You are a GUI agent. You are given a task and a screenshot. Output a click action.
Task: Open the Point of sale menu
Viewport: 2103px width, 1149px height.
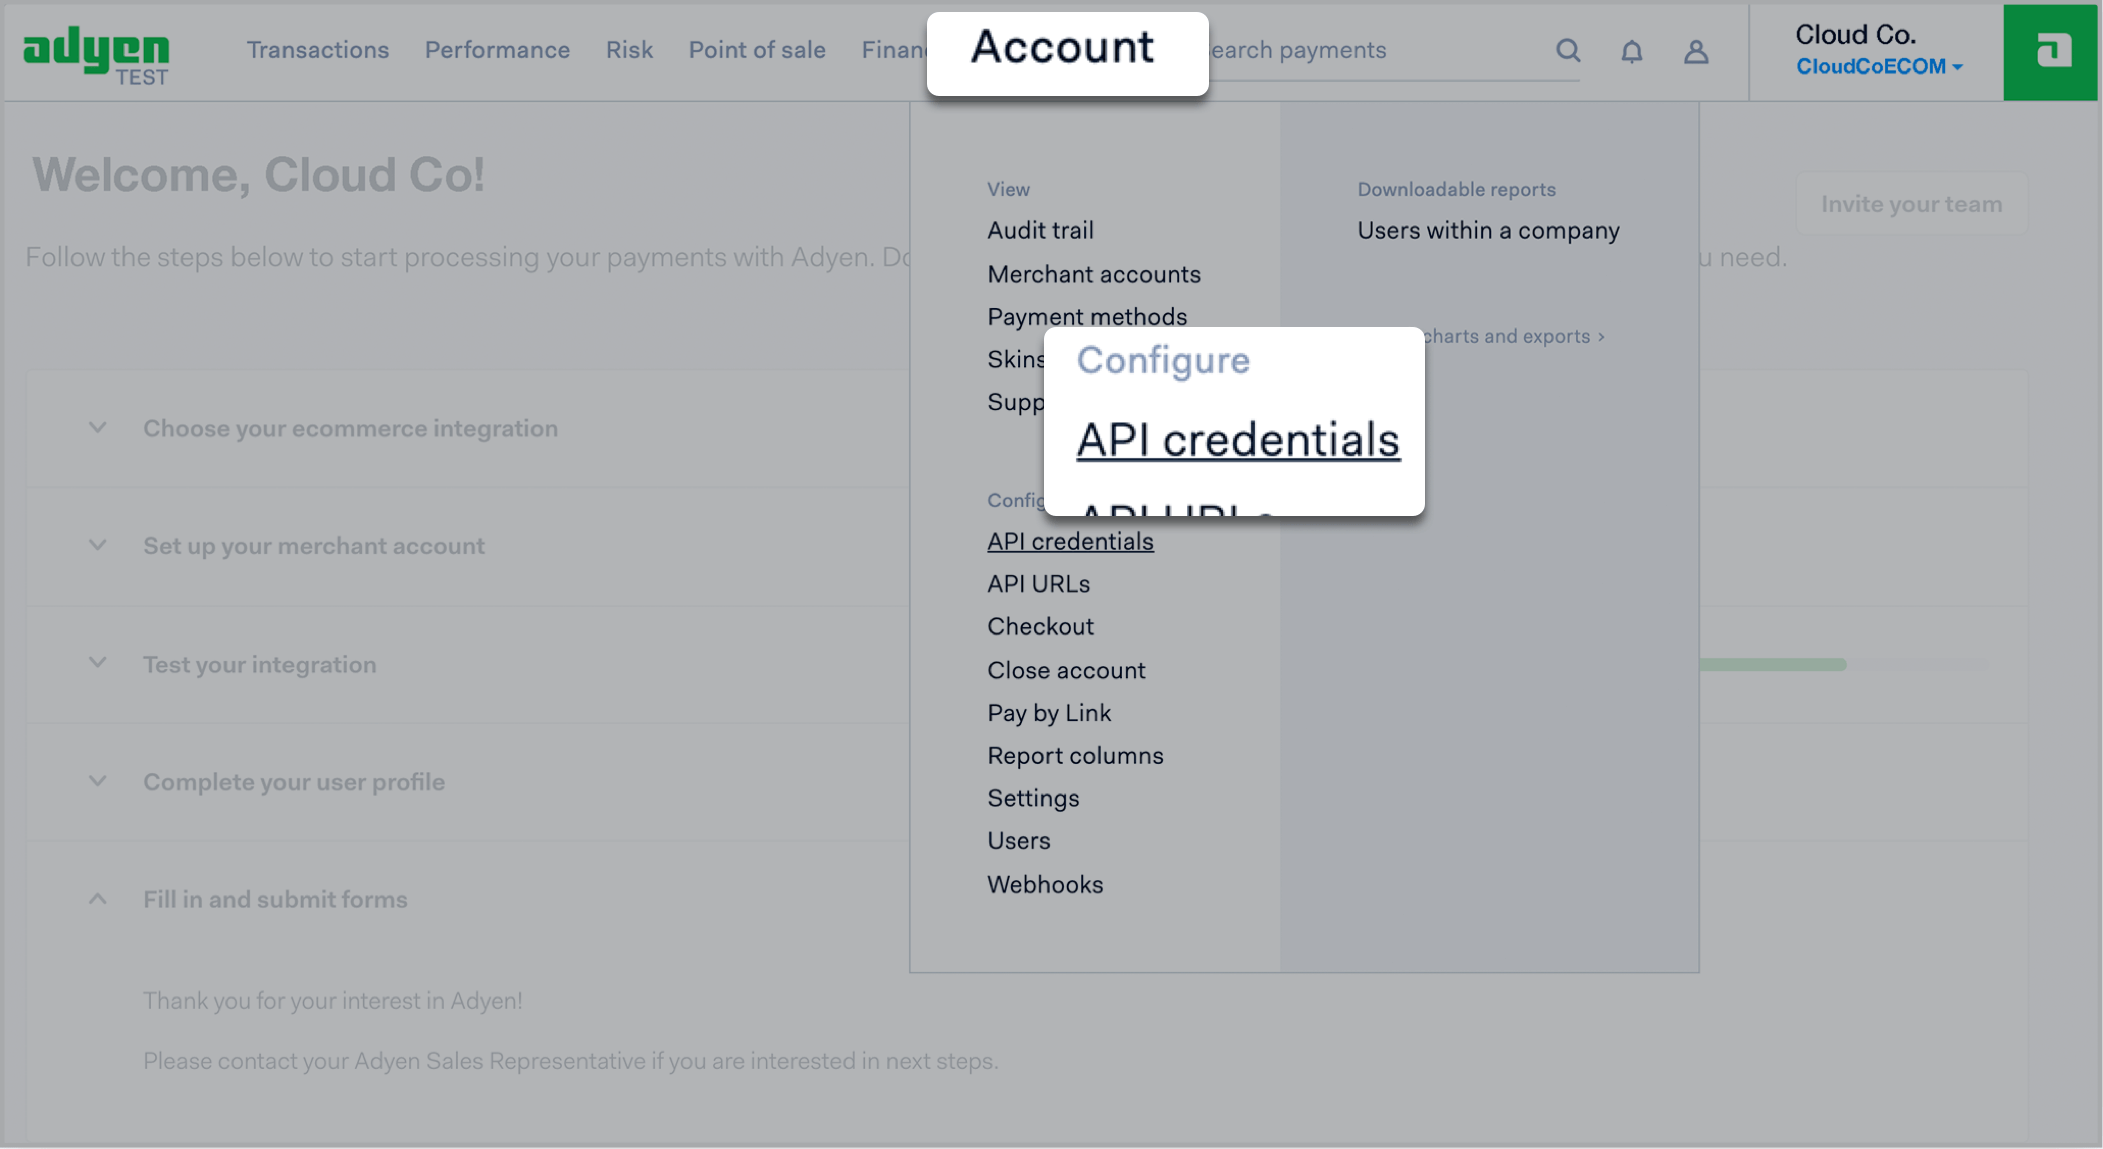(x=756, y=50)
